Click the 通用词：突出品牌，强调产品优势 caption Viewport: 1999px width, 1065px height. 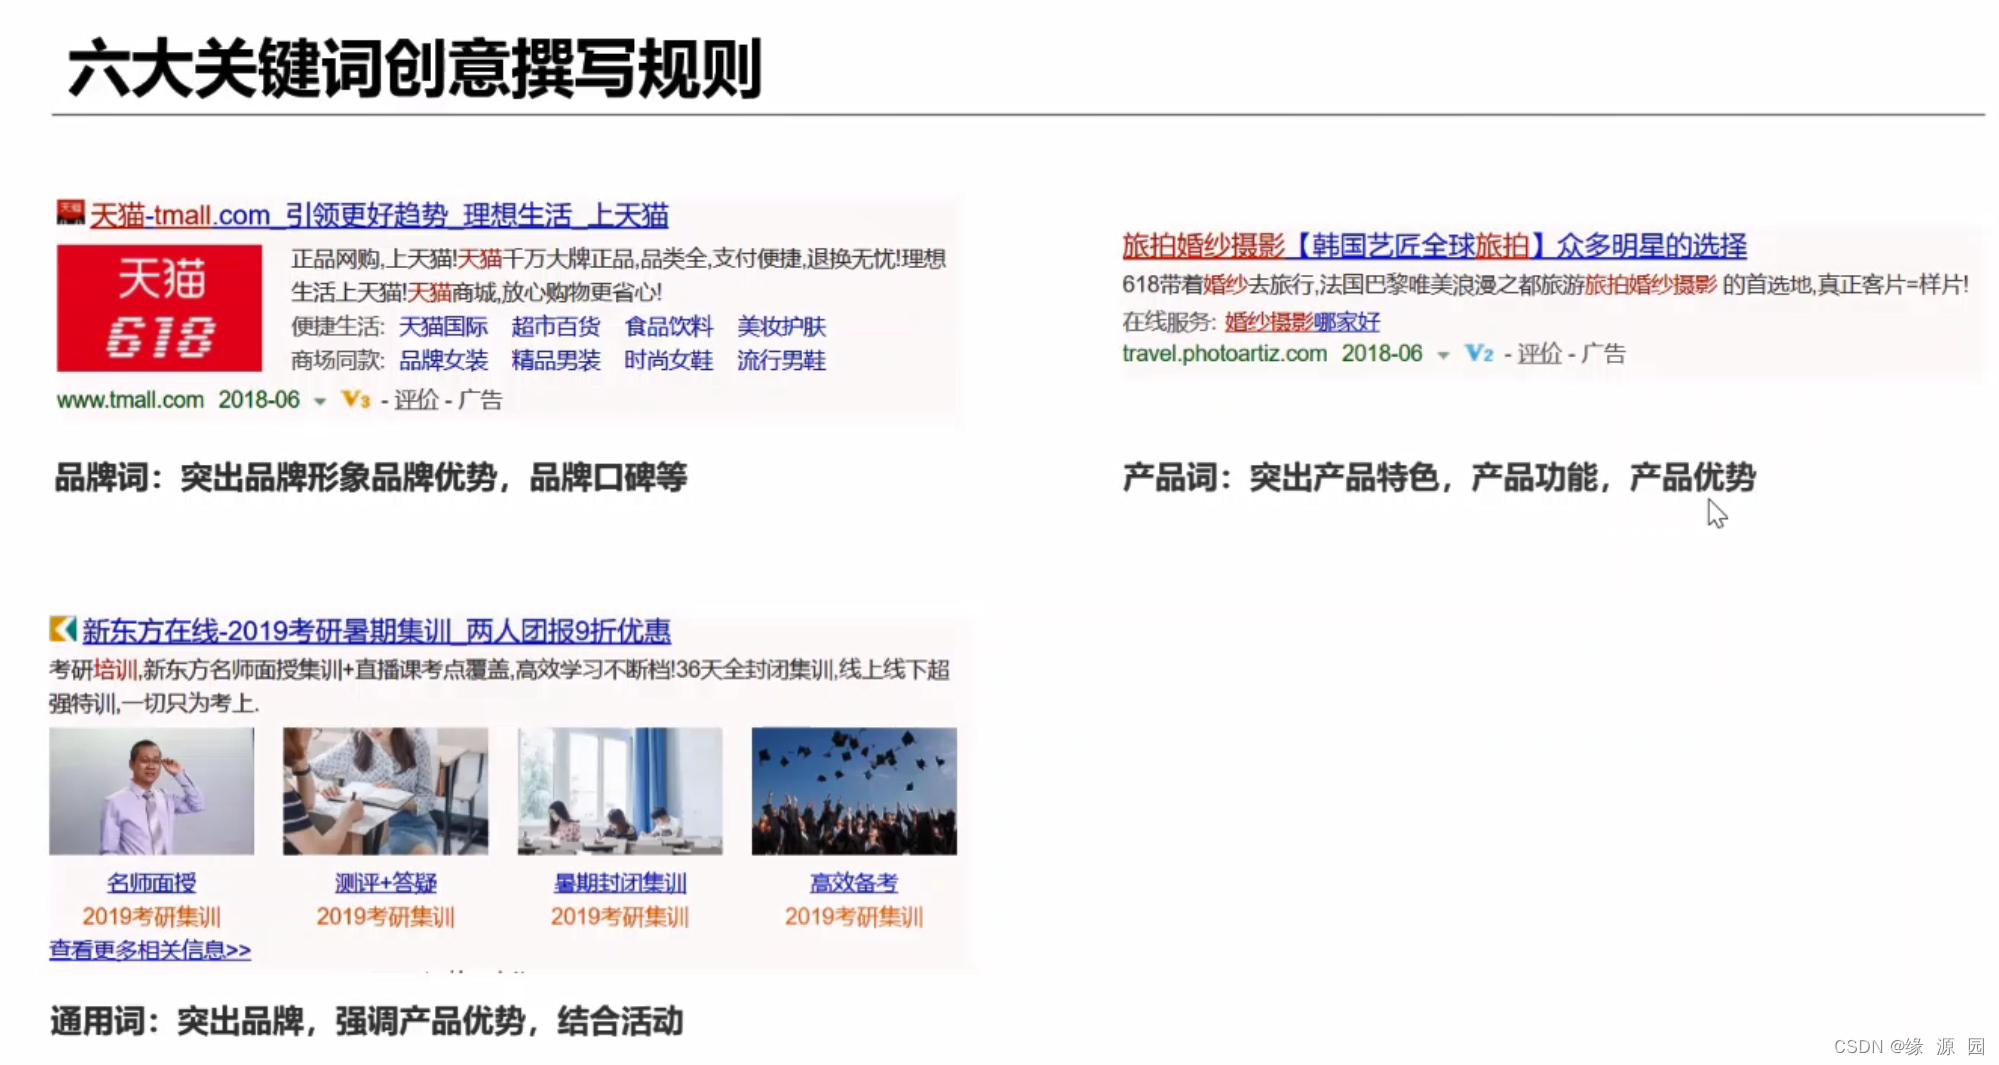click(x=367, y=1021)
